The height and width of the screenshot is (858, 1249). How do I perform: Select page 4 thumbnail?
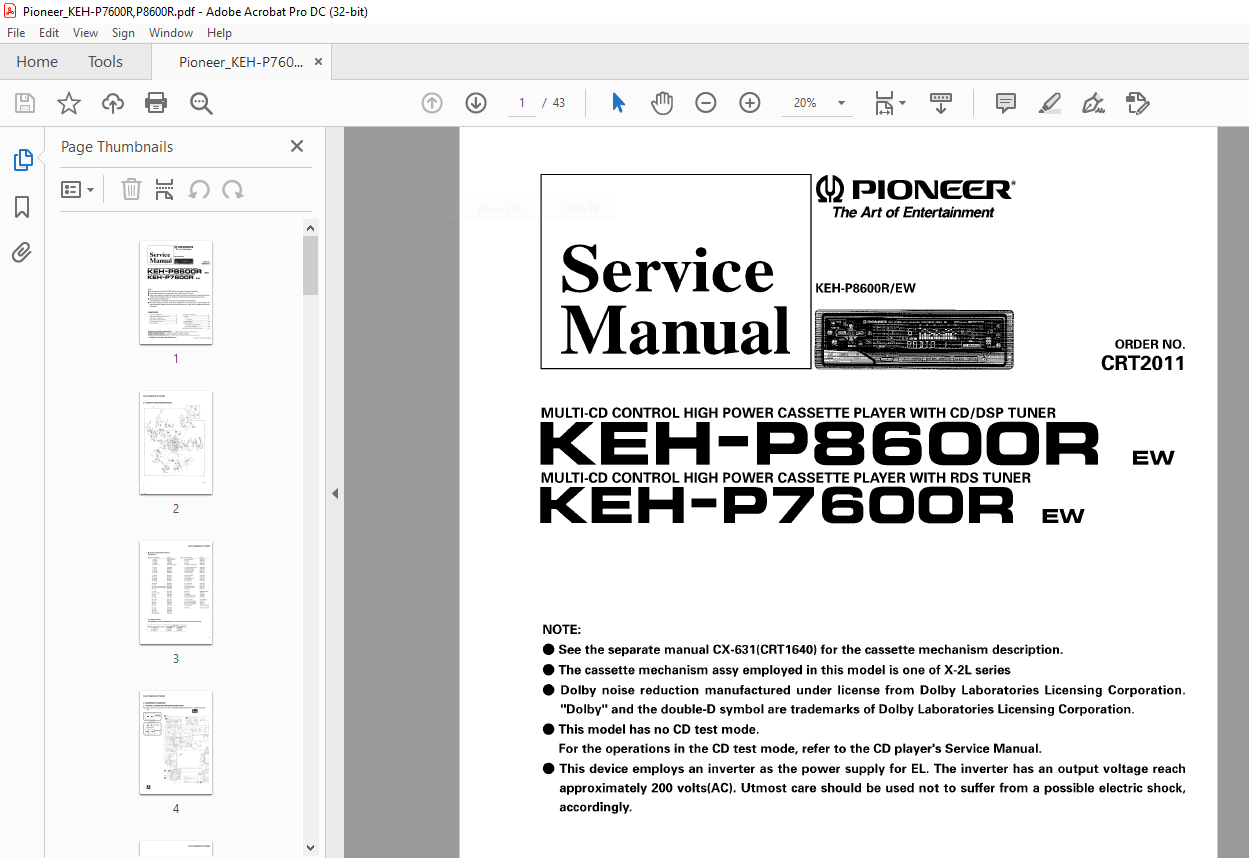pyautogui.click(x=176, y=743)
